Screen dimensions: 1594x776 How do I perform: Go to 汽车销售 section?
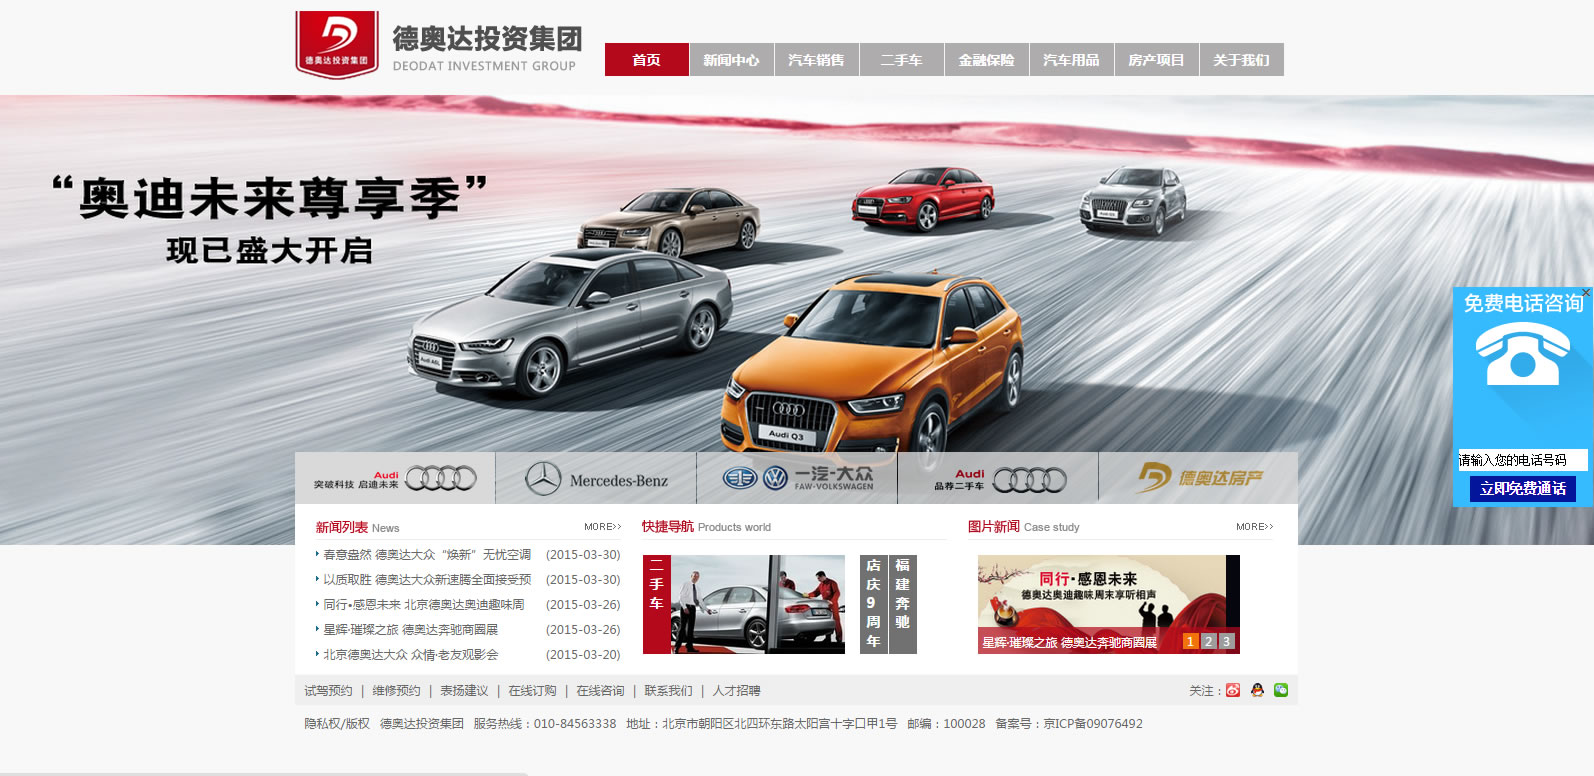816,60
